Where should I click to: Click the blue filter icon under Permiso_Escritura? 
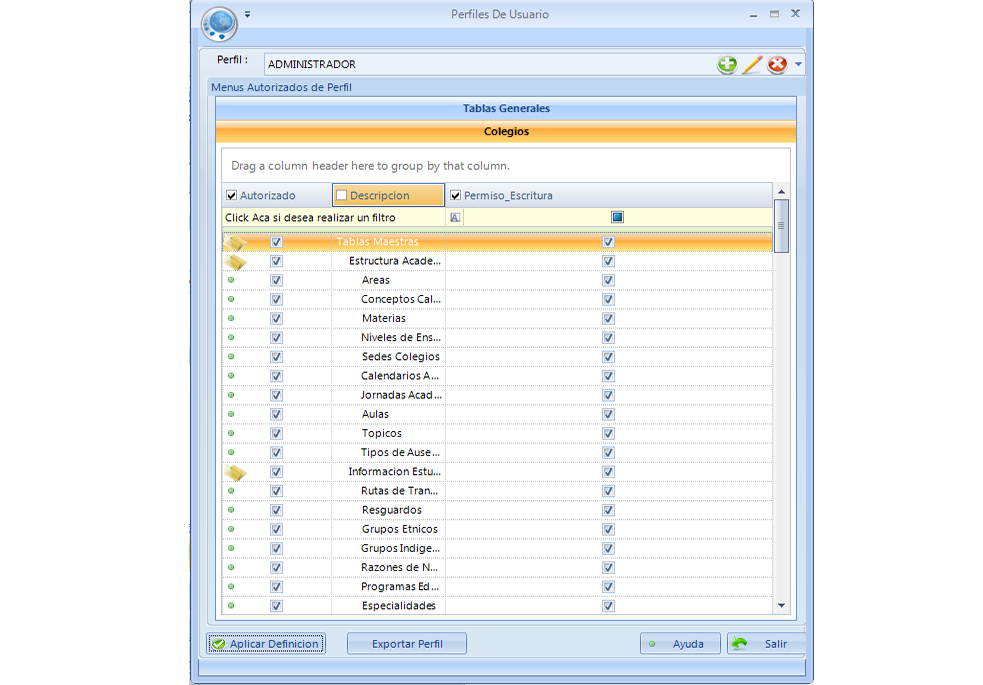pyautogui.click(x=617, y=217)
